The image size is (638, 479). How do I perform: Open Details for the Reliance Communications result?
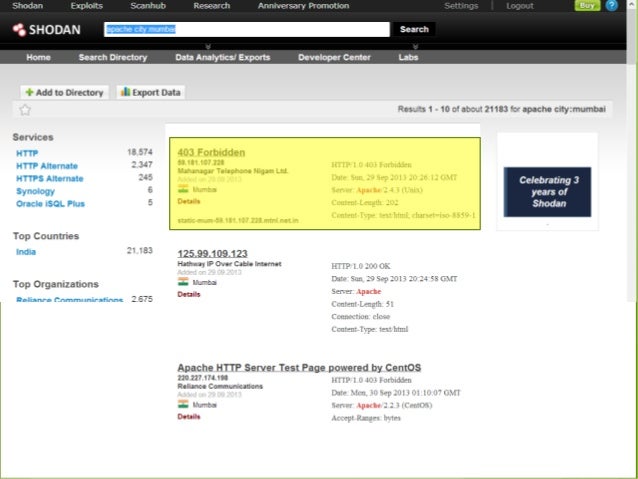click(189, 417)
